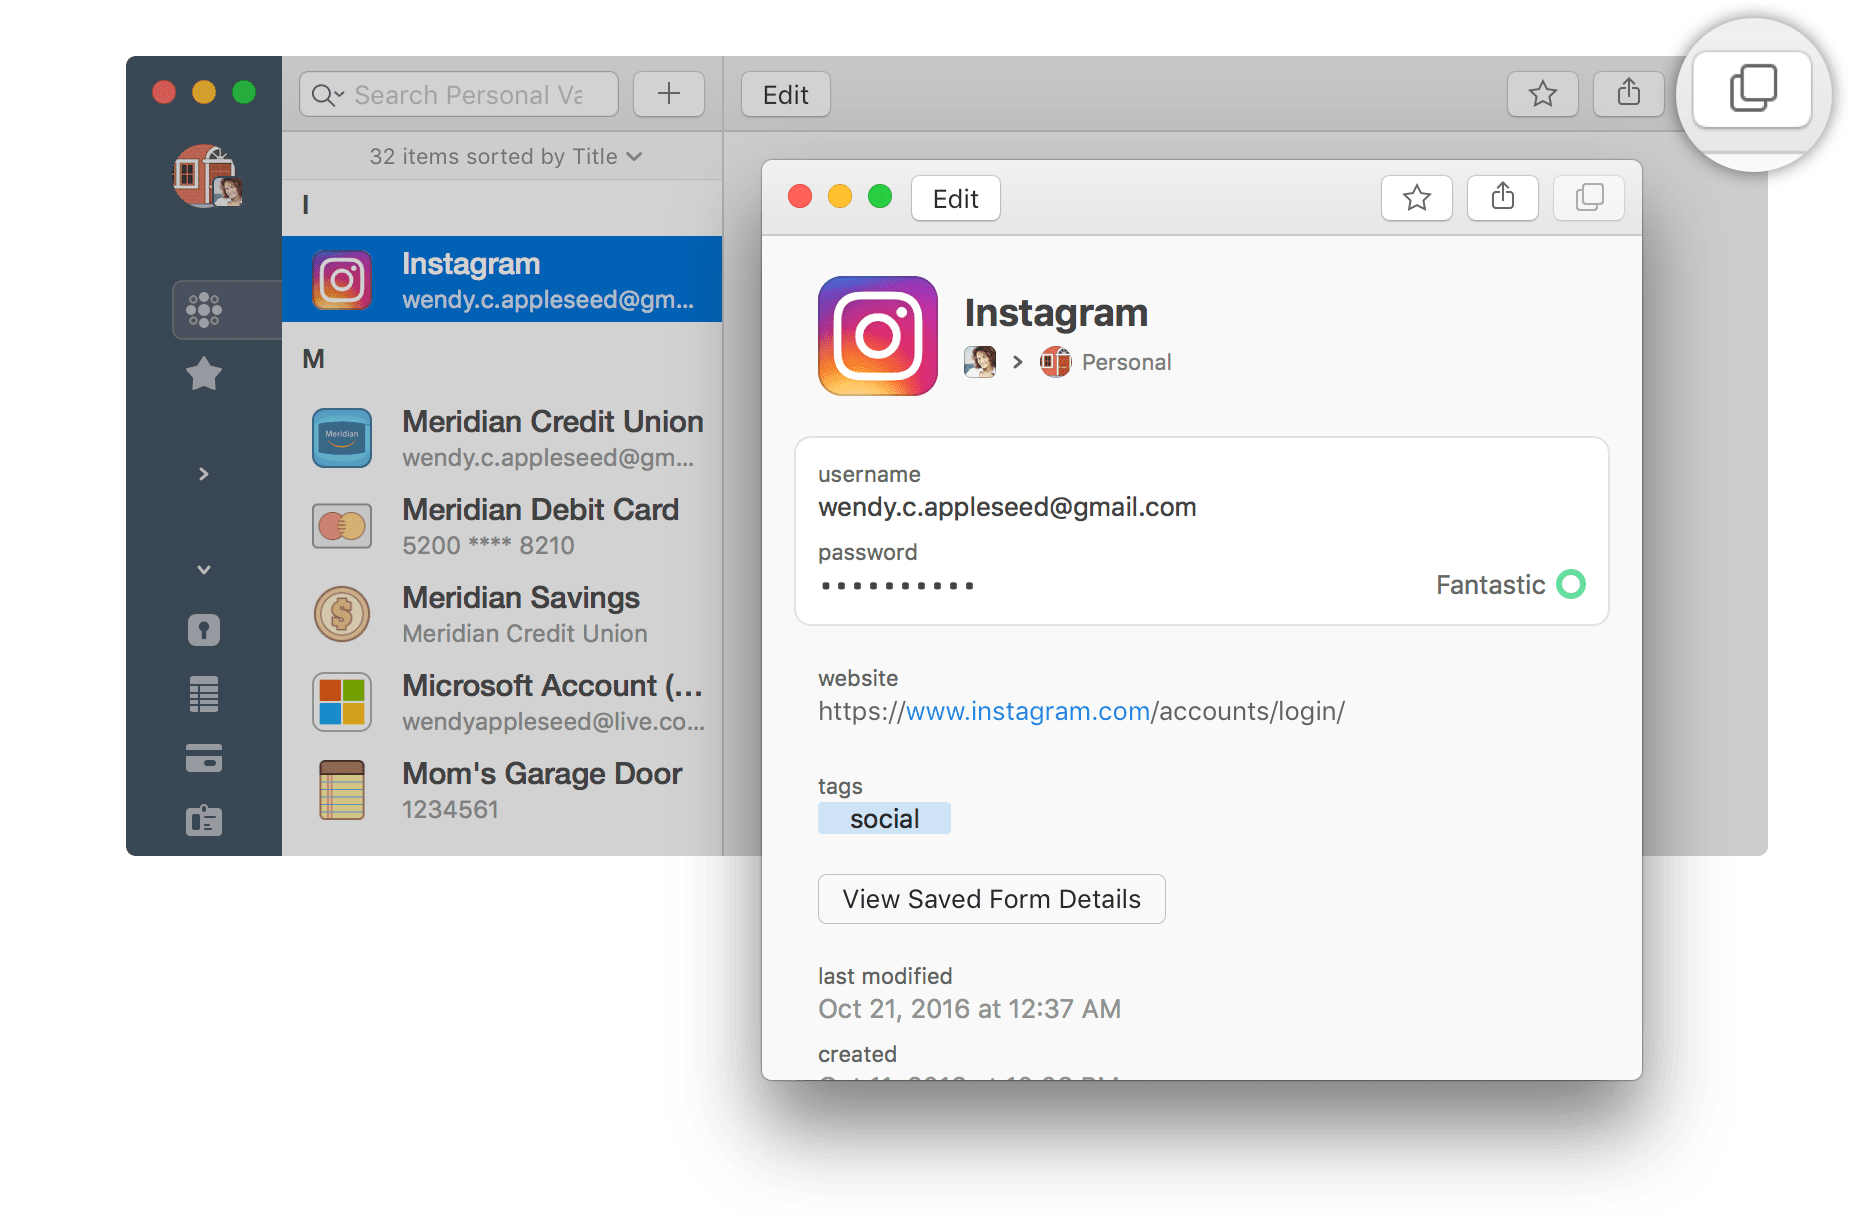Collapse the expanded categories section chevron

204,570
